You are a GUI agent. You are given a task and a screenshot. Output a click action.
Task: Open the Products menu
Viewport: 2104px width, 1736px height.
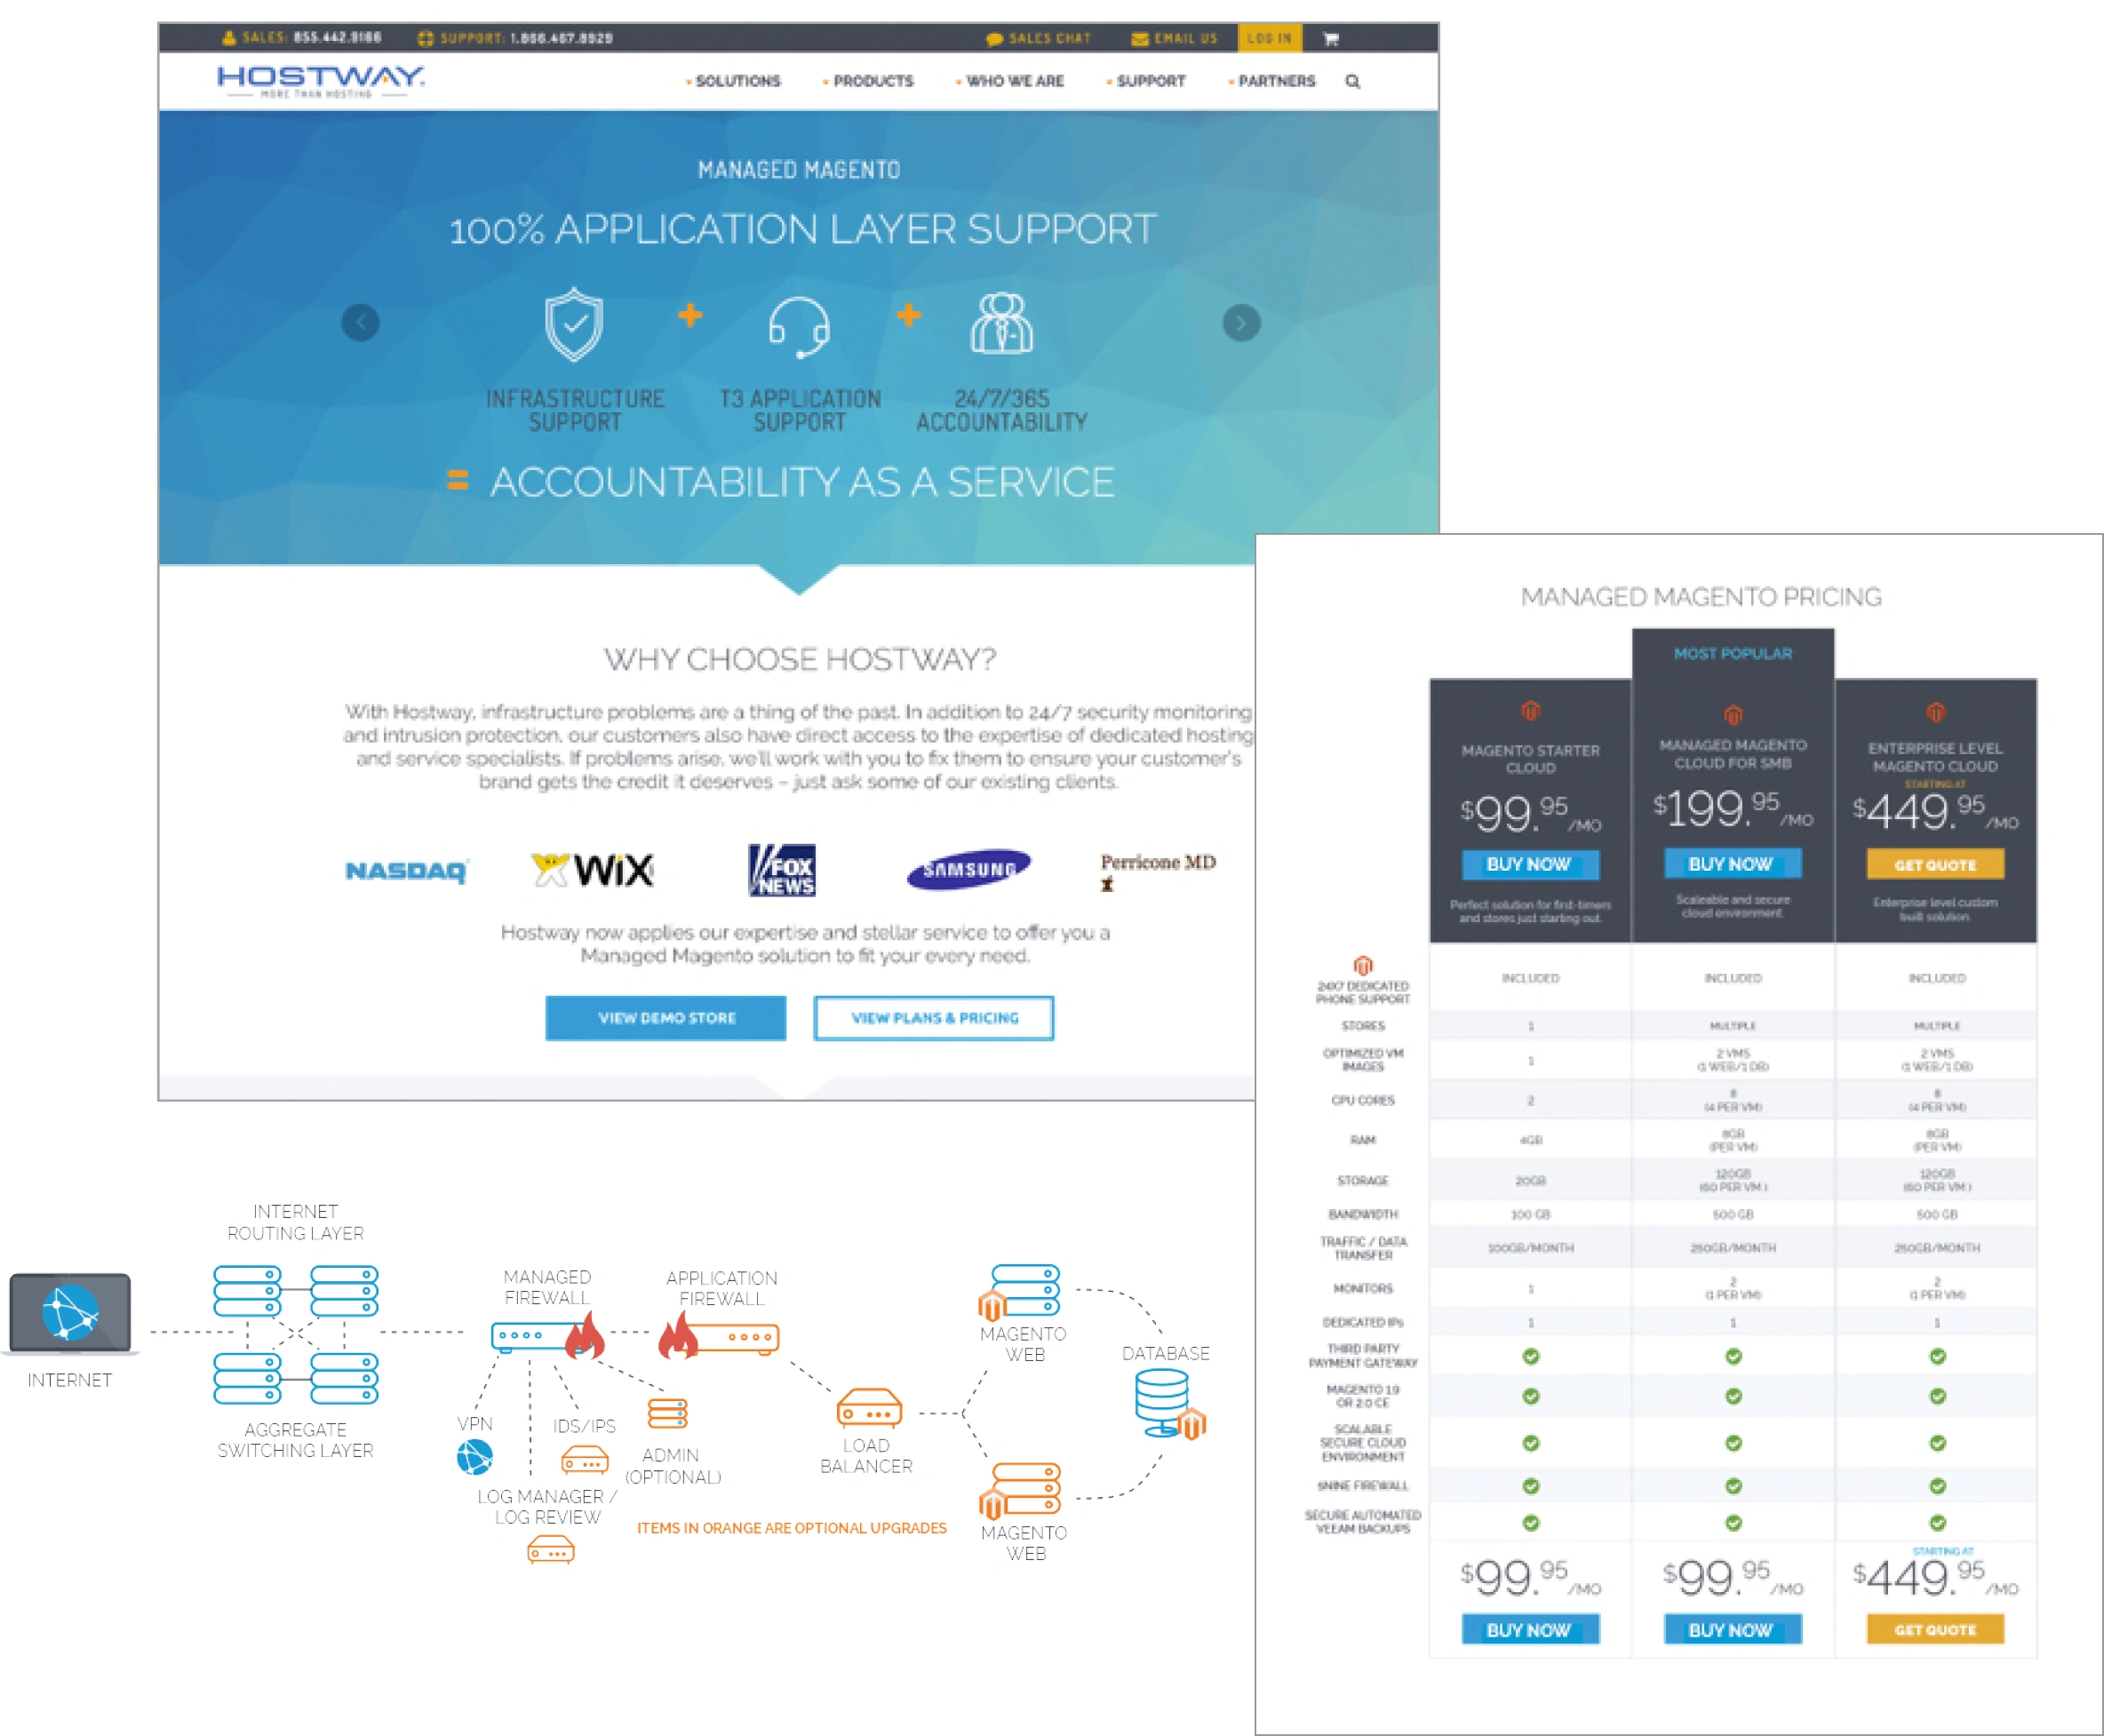[869, 81]
